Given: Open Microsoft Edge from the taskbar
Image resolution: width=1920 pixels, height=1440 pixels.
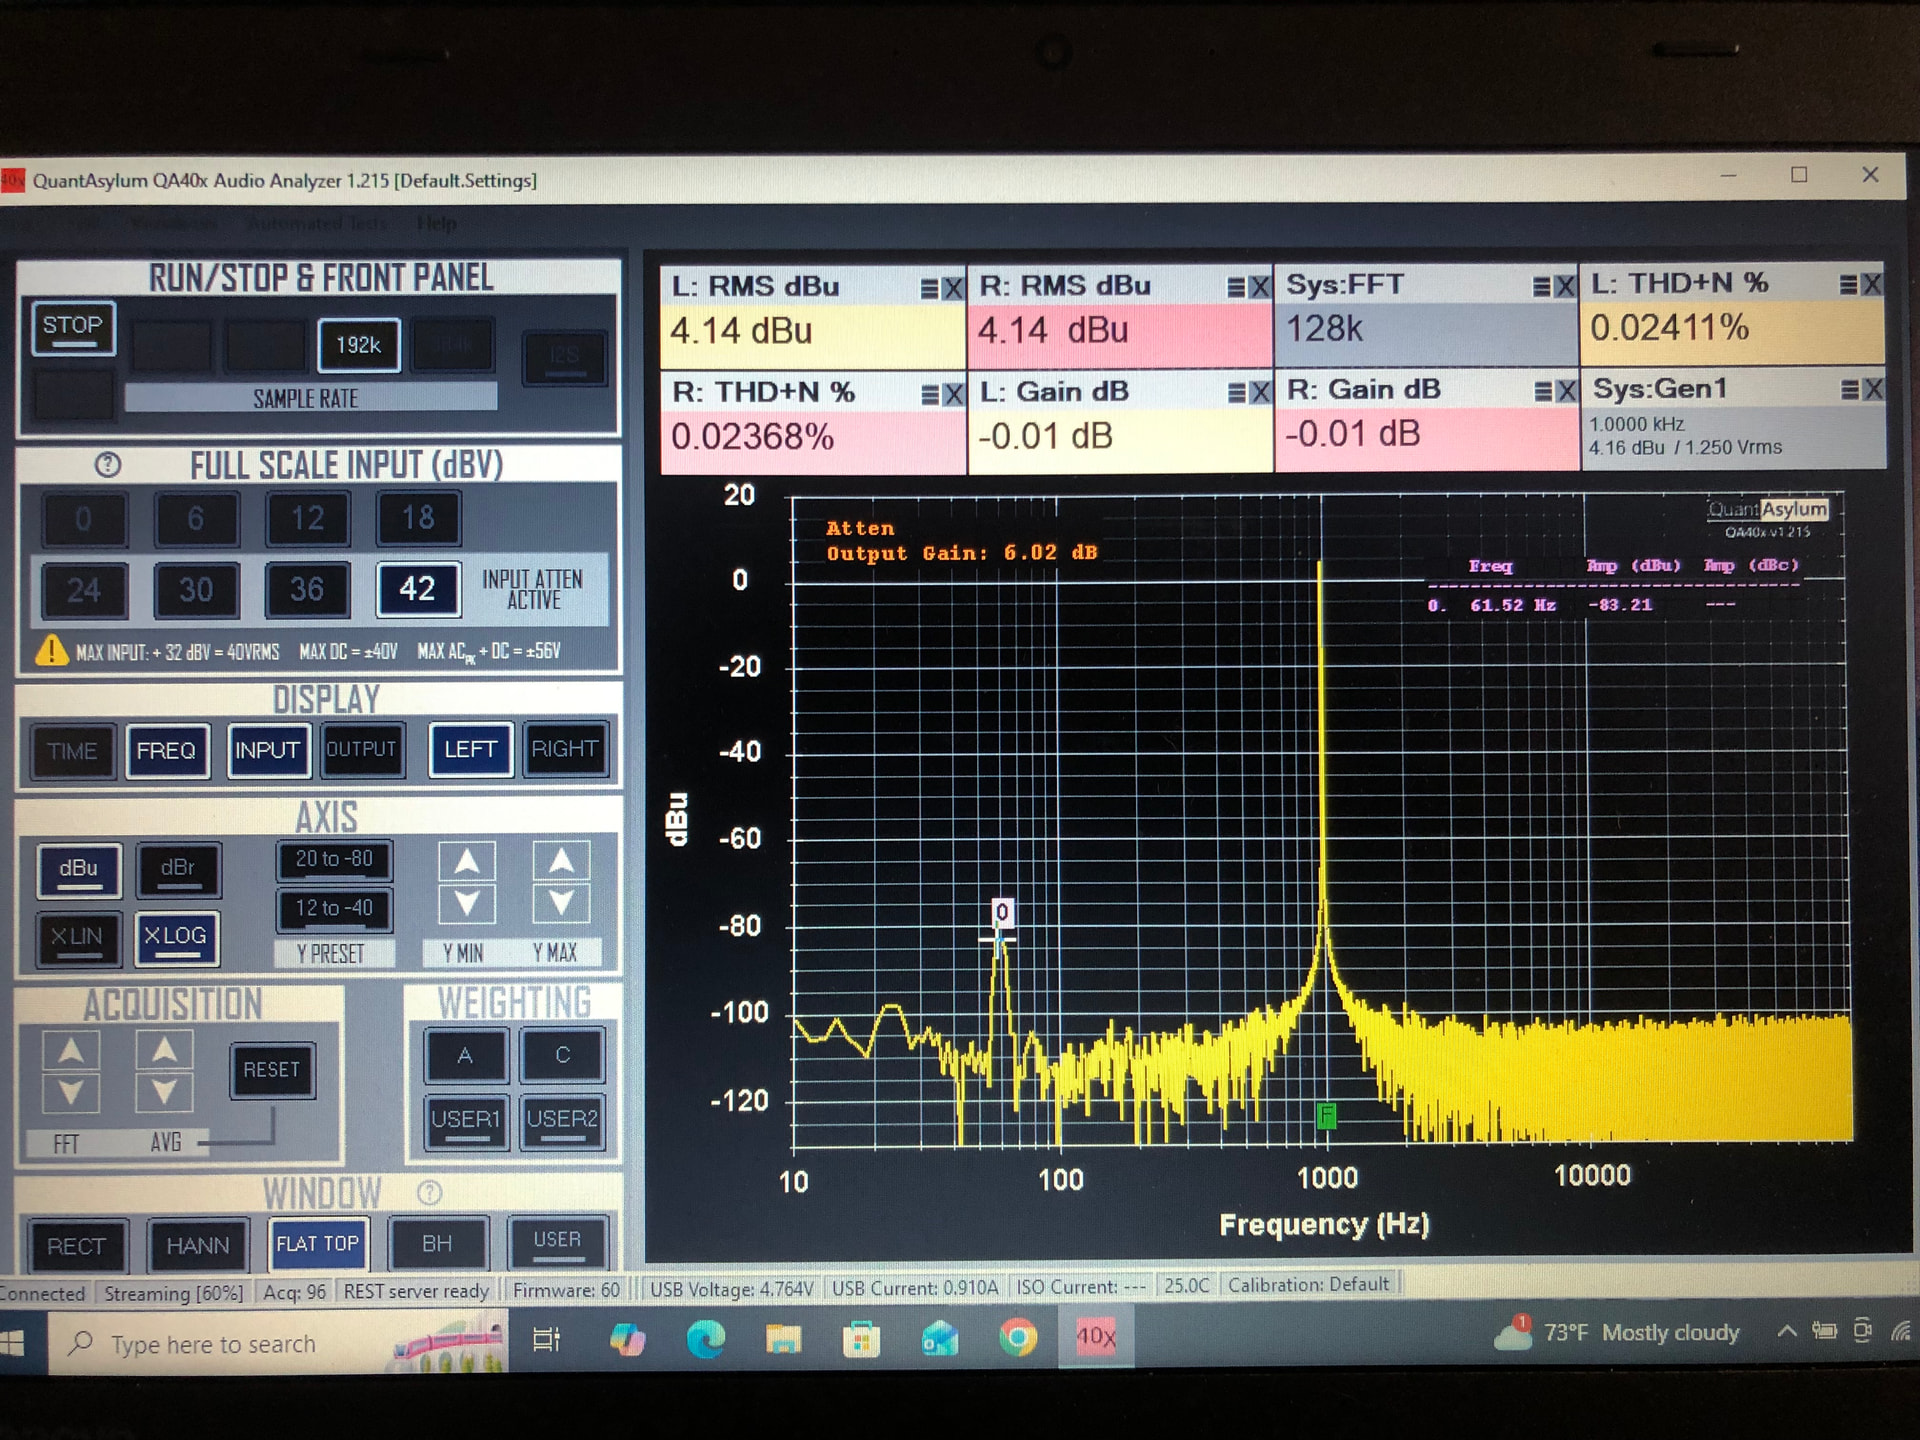Looking at the screenshot, I should [705, 1338].
